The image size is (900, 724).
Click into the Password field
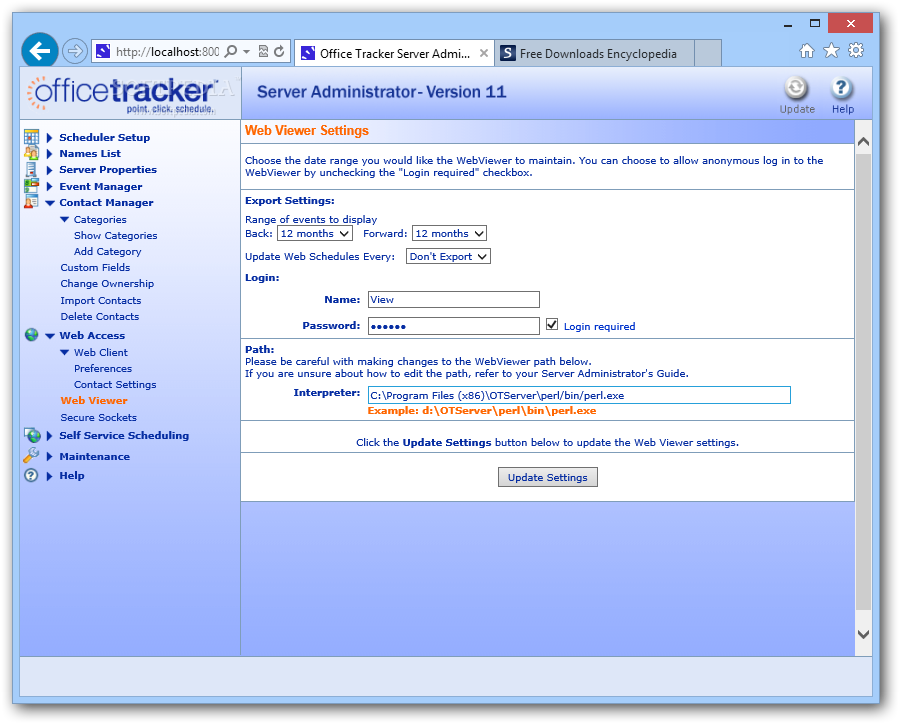[x=453, y=326]
